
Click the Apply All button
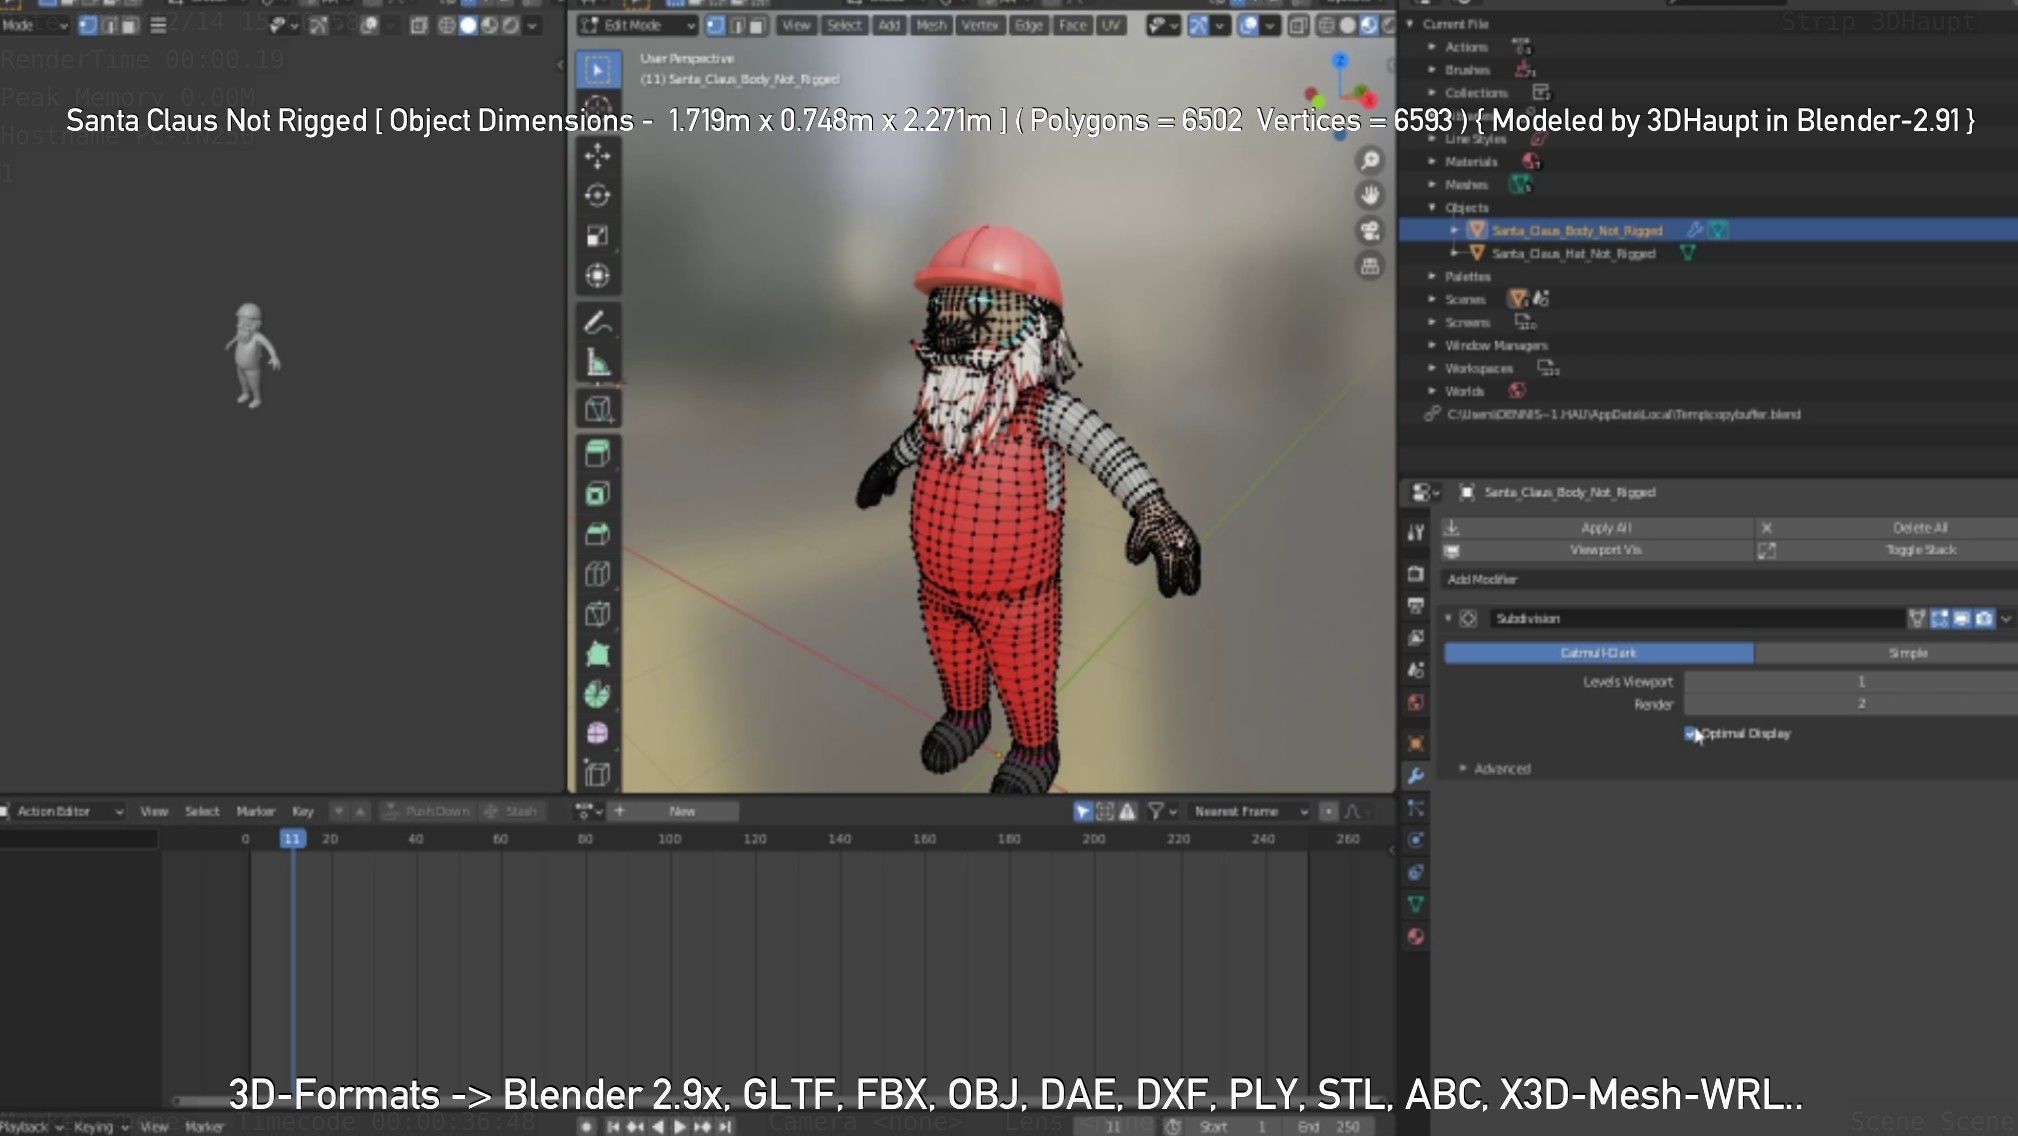point(1597,528)
